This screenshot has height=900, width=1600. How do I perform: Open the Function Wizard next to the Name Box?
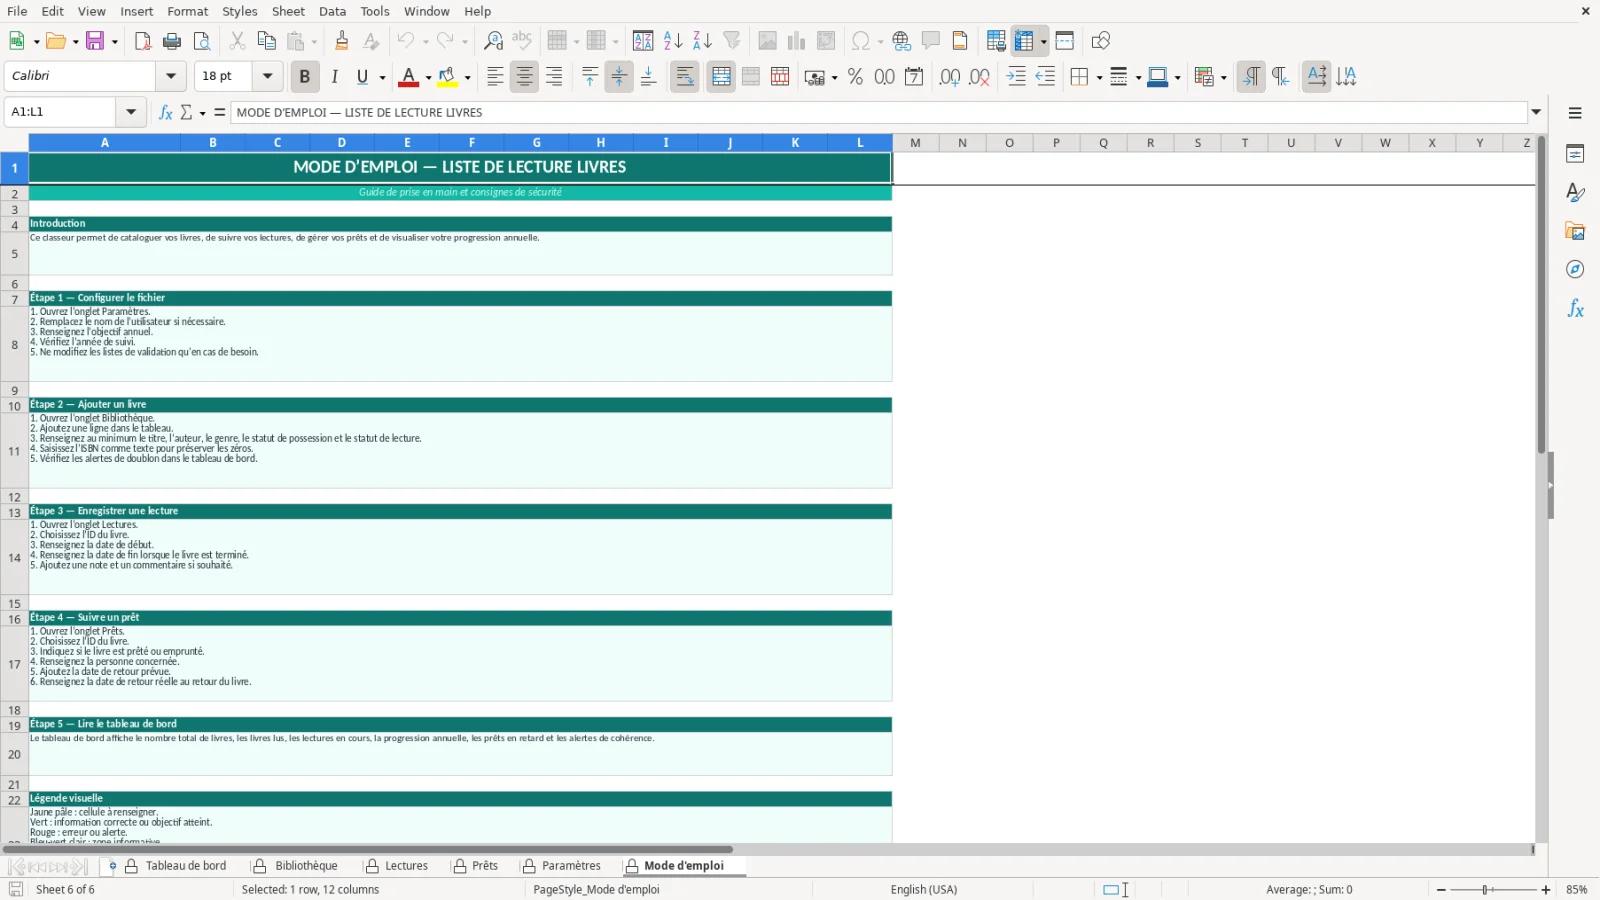tap(166, 112)
